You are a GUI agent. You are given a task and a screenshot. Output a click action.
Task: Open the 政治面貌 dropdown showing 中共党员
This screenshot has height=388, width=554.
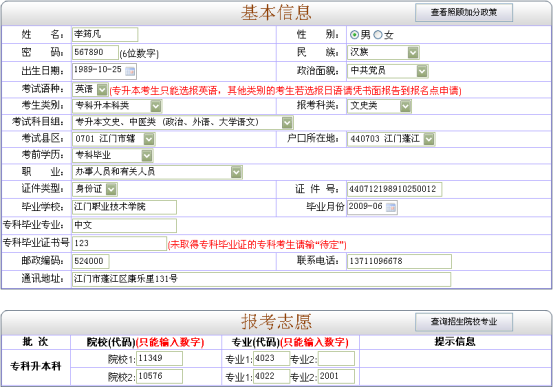388,71
